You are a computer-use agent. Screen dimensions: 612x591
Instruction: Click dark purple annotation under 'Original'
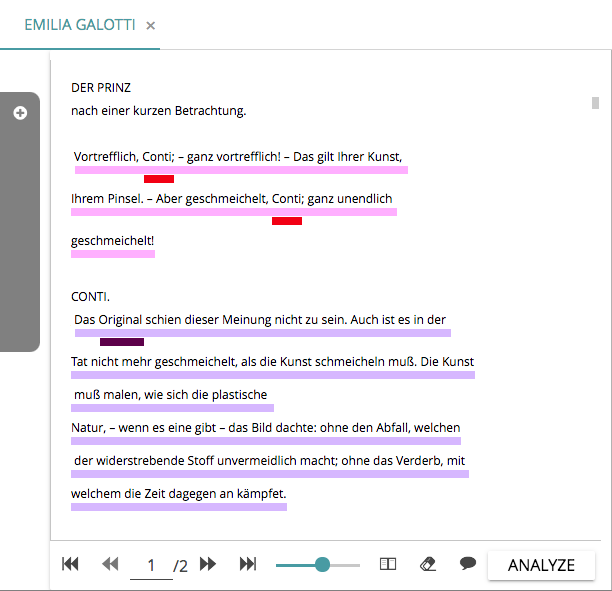click(x=122, y=342)
